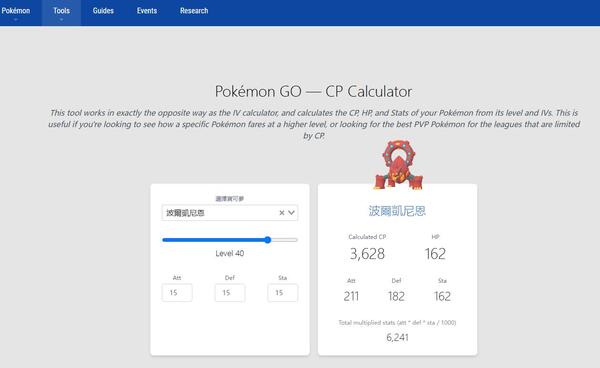The height and width of the screenshot is (368, 600).
Task: Click the Att stat value 211
Action: [x=351, y=296]
